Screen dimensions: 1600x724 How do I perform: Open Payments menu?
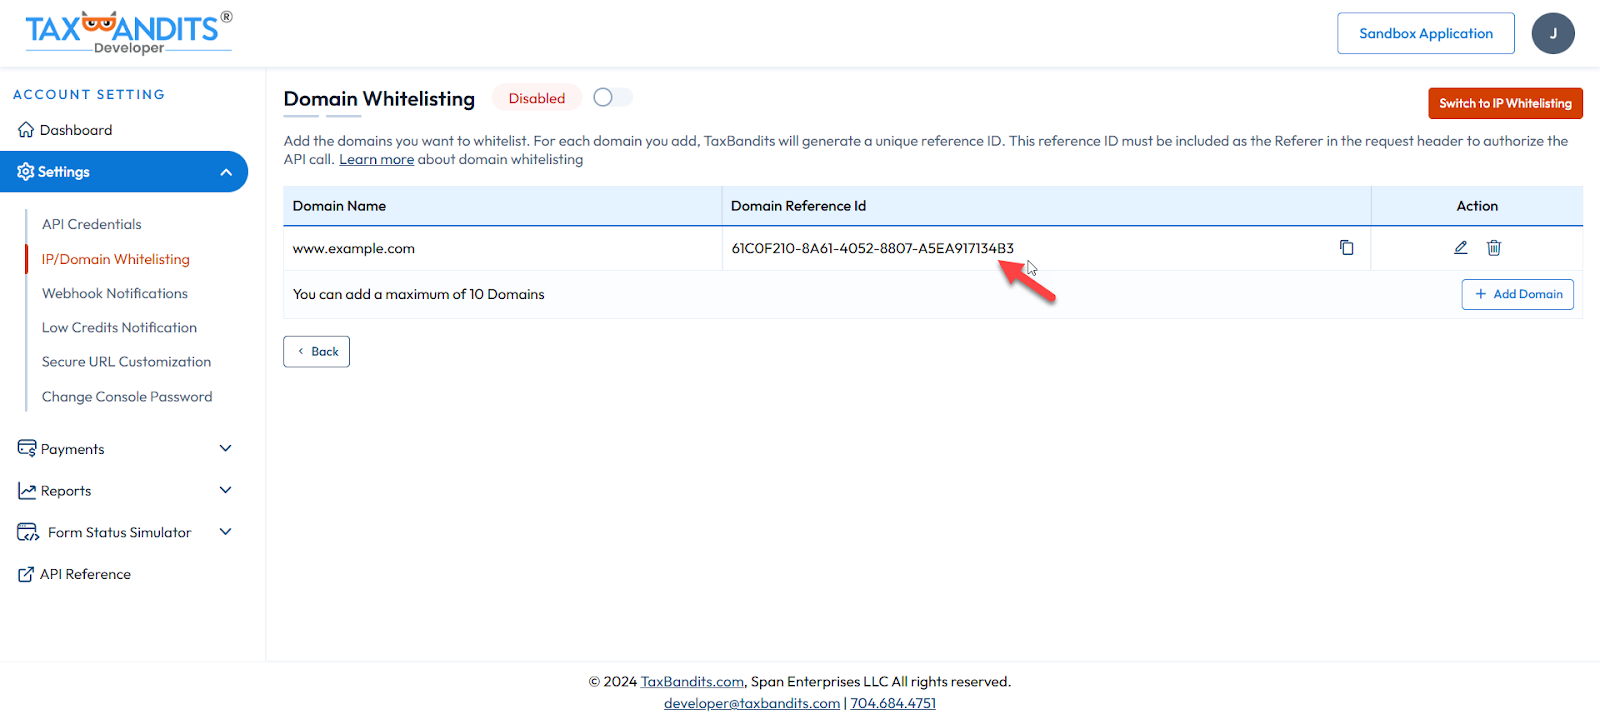pyautogui.click(x=72, y=449)
